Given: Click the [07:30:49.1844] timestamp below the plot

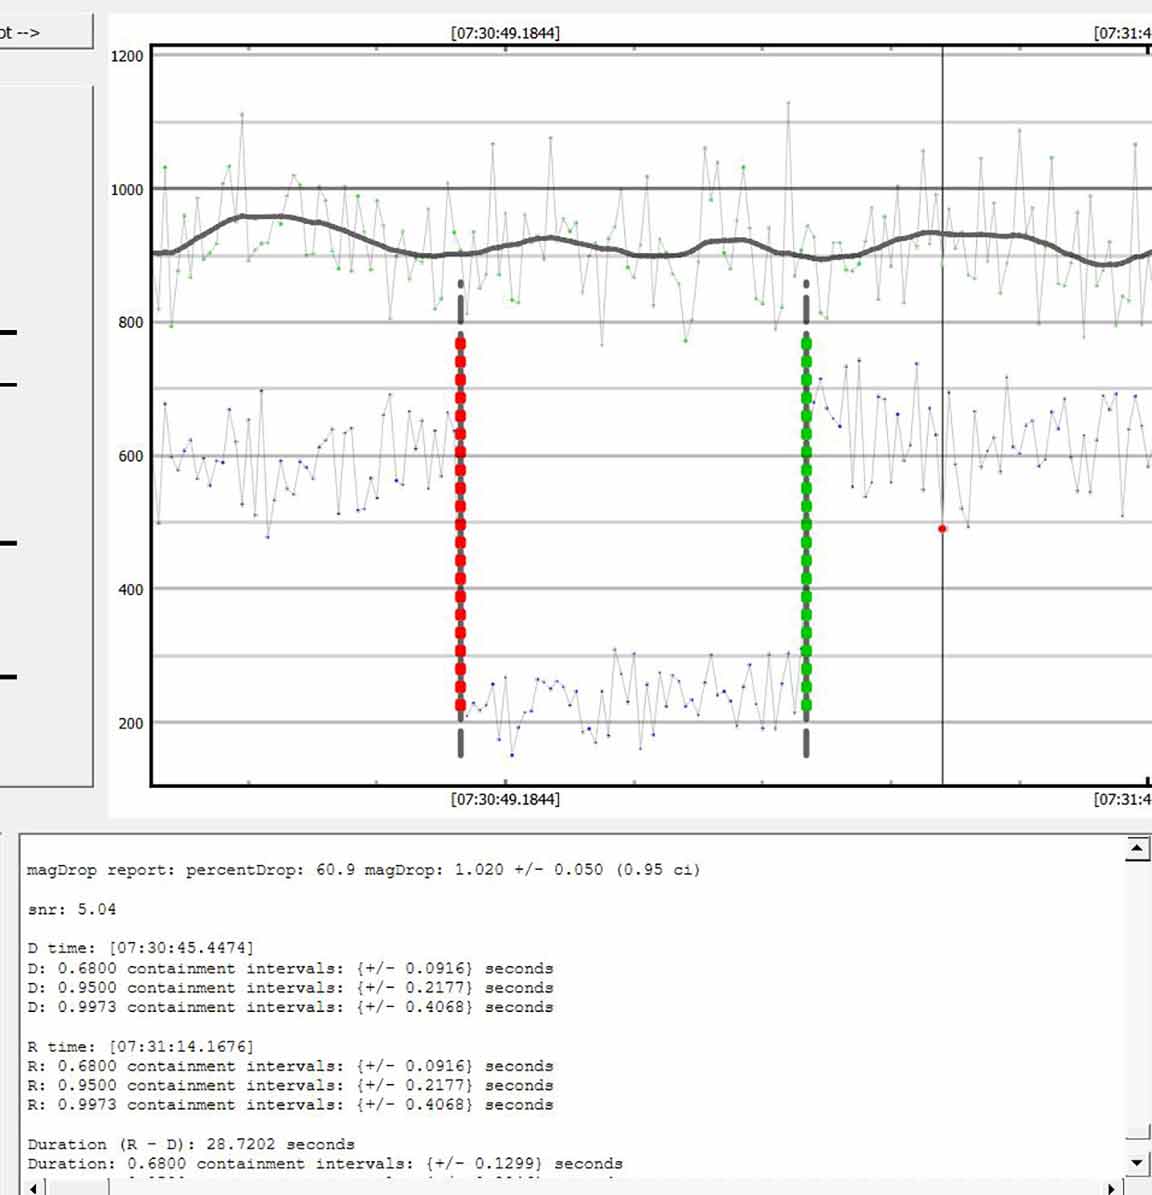Looking at the screenshot, I should 505,799.
